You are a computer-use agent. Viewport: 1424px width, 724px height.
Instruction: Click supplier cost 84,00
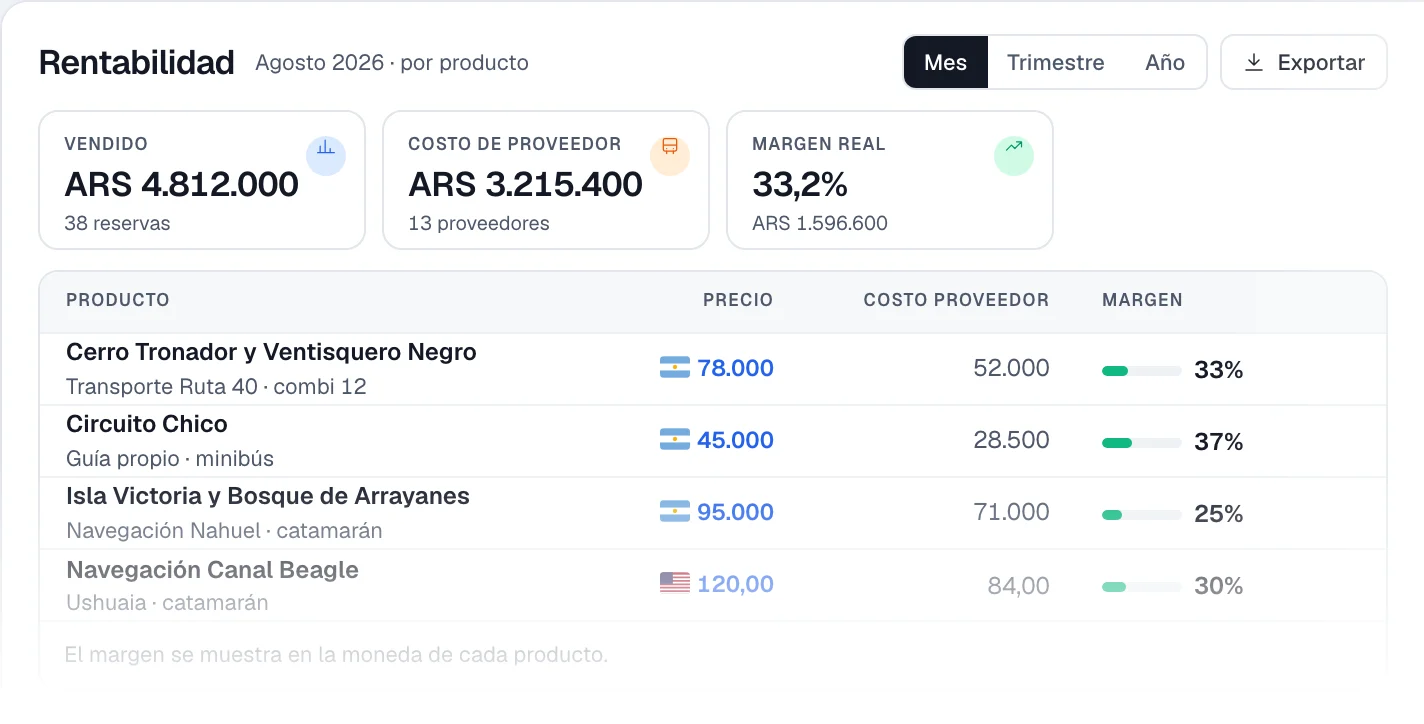click(x=1019, y=586)
